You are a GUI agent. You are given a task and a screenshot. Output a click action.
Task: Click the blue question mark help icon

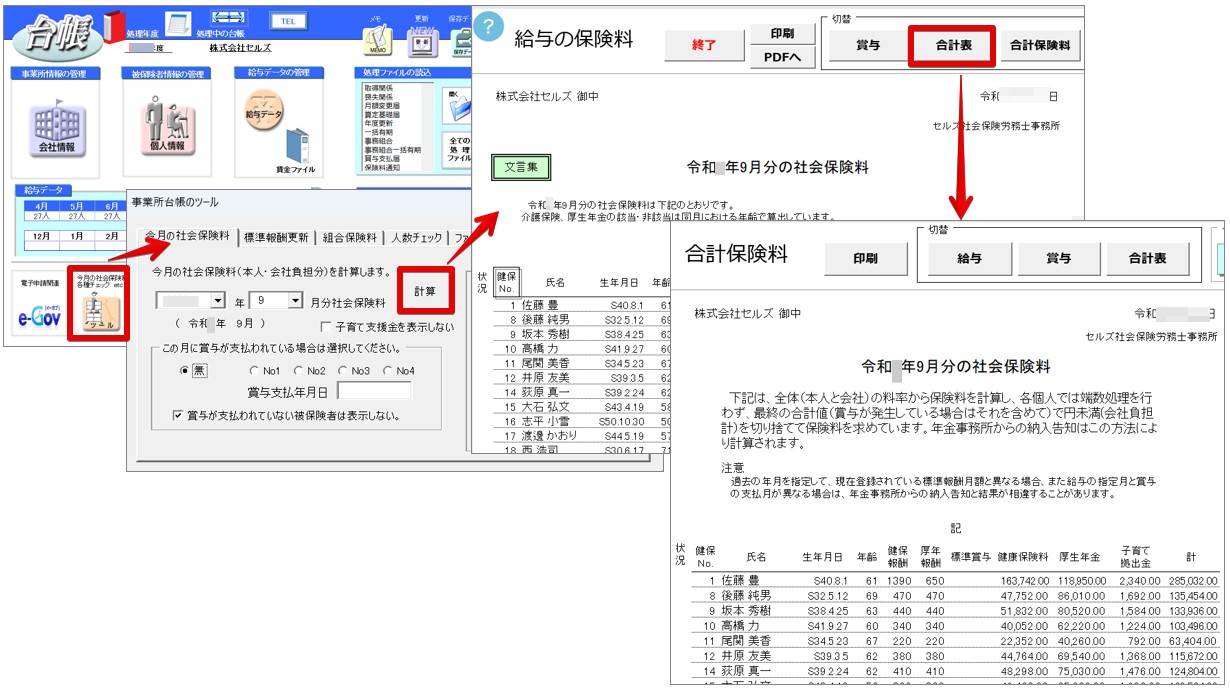coord(487,28)
